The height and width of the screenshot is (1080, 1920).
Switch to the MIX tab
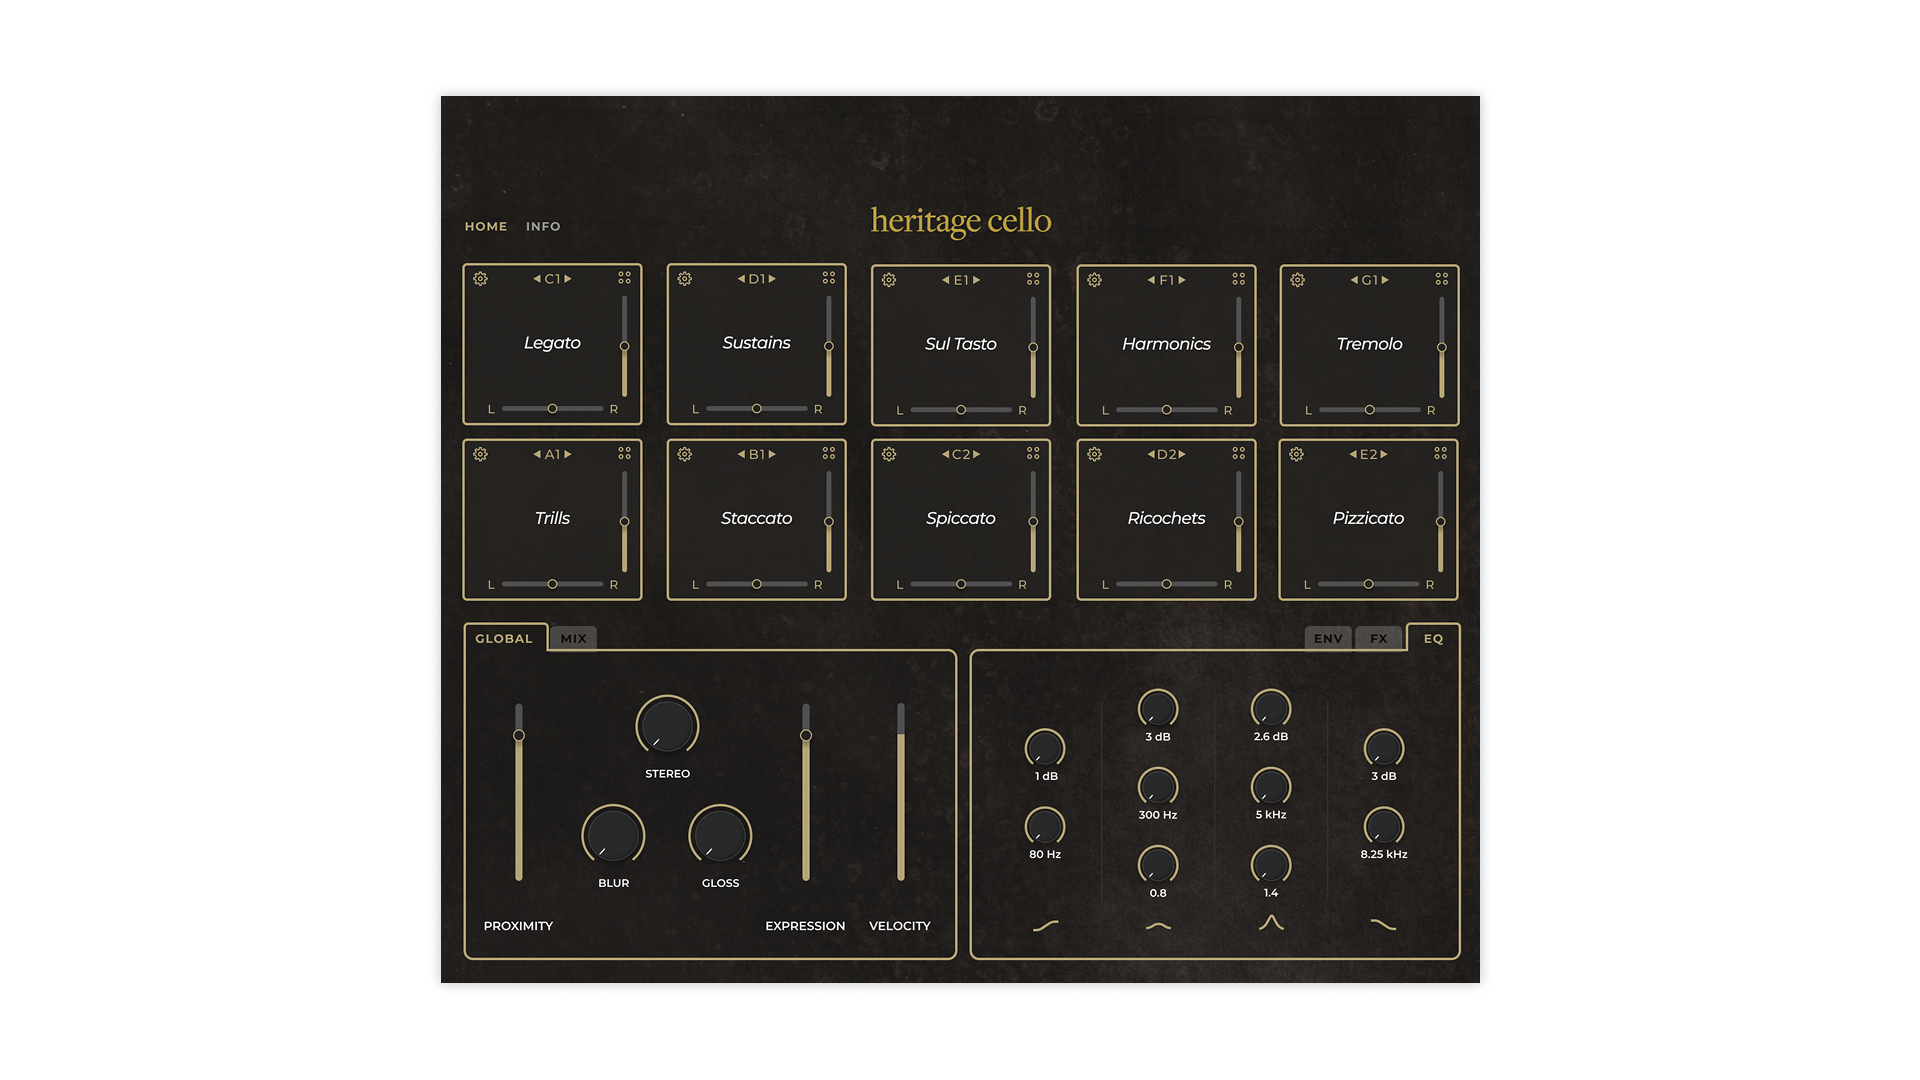[573, 638]
